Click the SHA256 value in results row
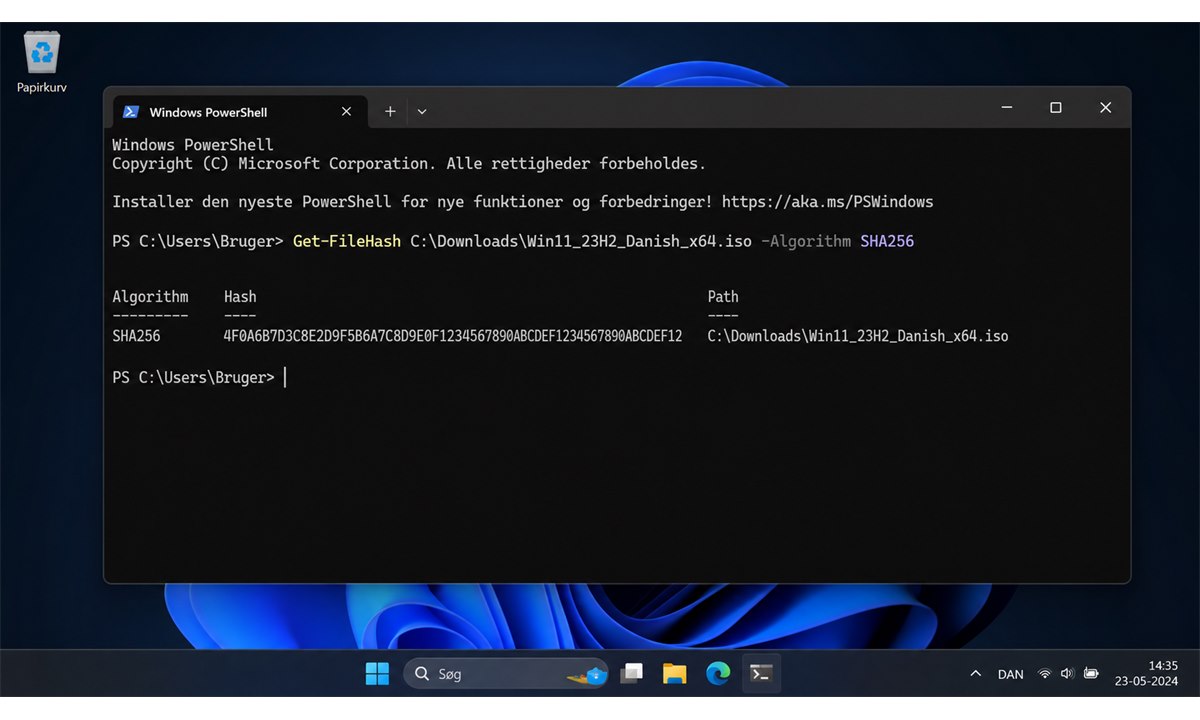1200x720 pixels. tap(136, 336)
